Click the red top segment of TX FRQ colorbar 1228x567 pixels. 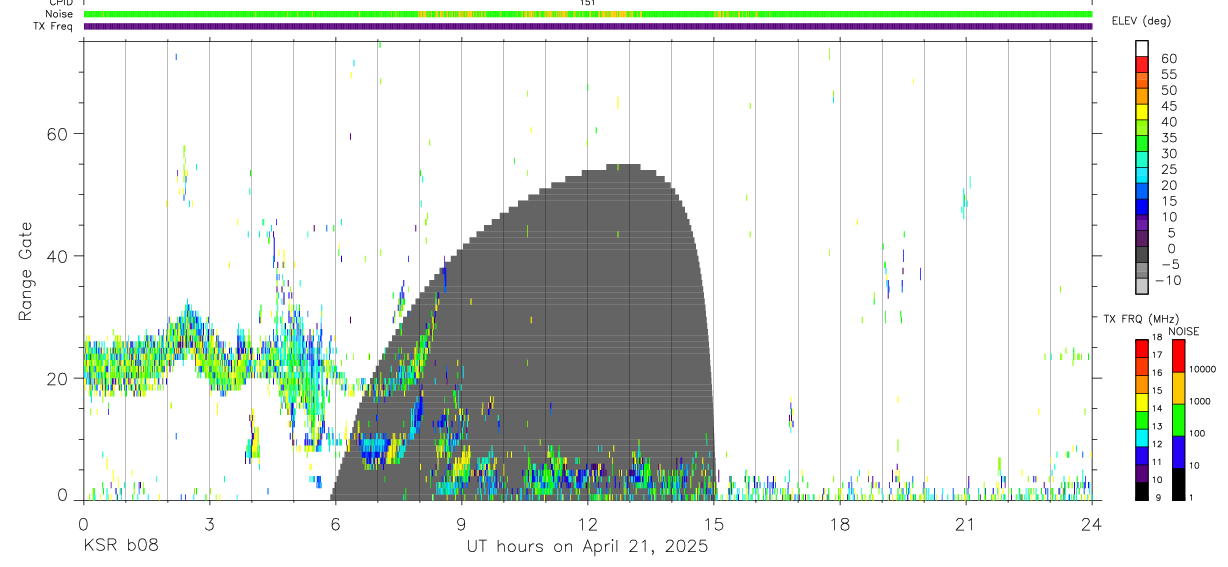[1143, 349]
